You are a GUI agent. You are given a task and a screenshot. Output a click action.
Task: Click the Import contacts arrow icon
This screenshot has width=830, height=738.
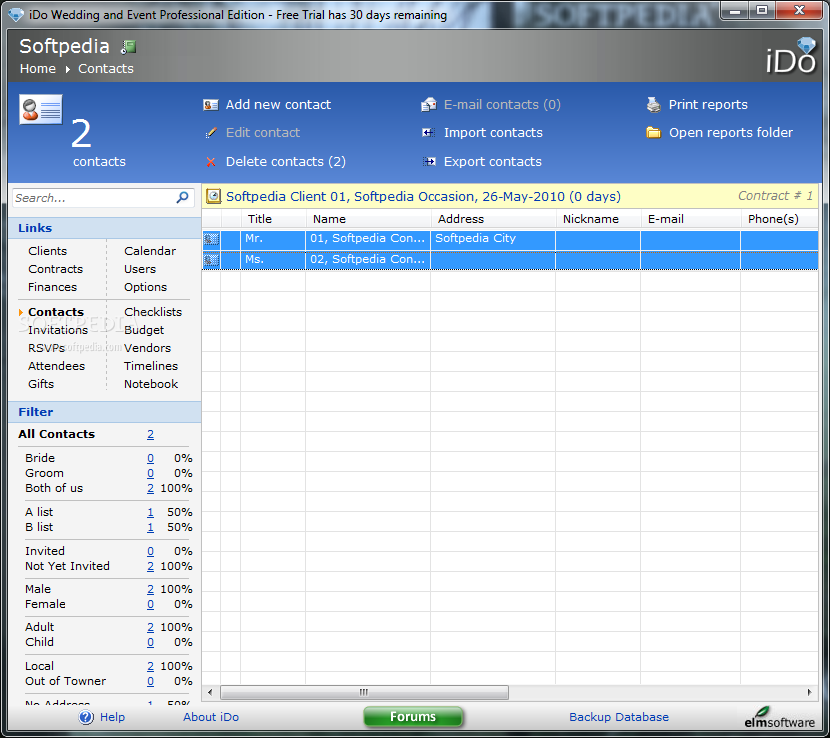tap(428, 133)
